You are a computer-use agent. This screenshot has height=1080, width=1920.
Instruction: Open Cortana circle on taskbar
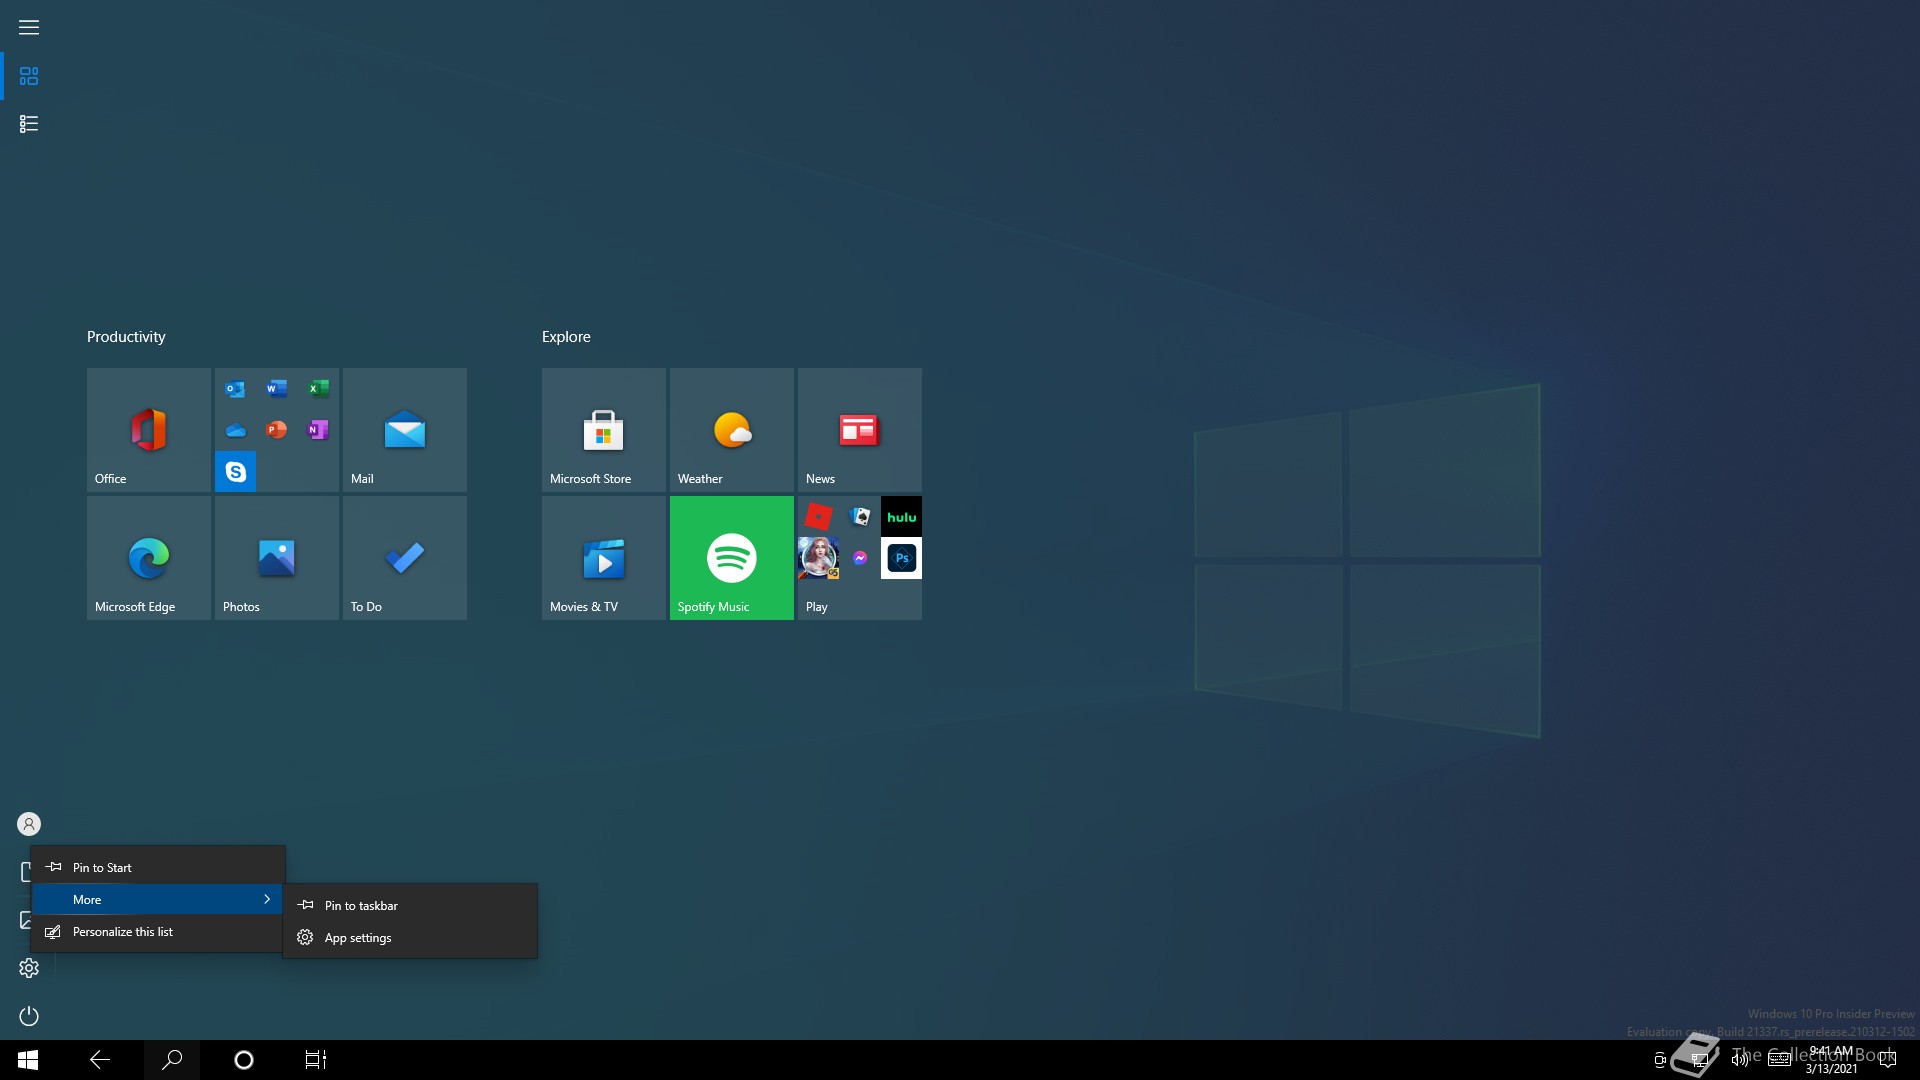[x=244, y=1060]
